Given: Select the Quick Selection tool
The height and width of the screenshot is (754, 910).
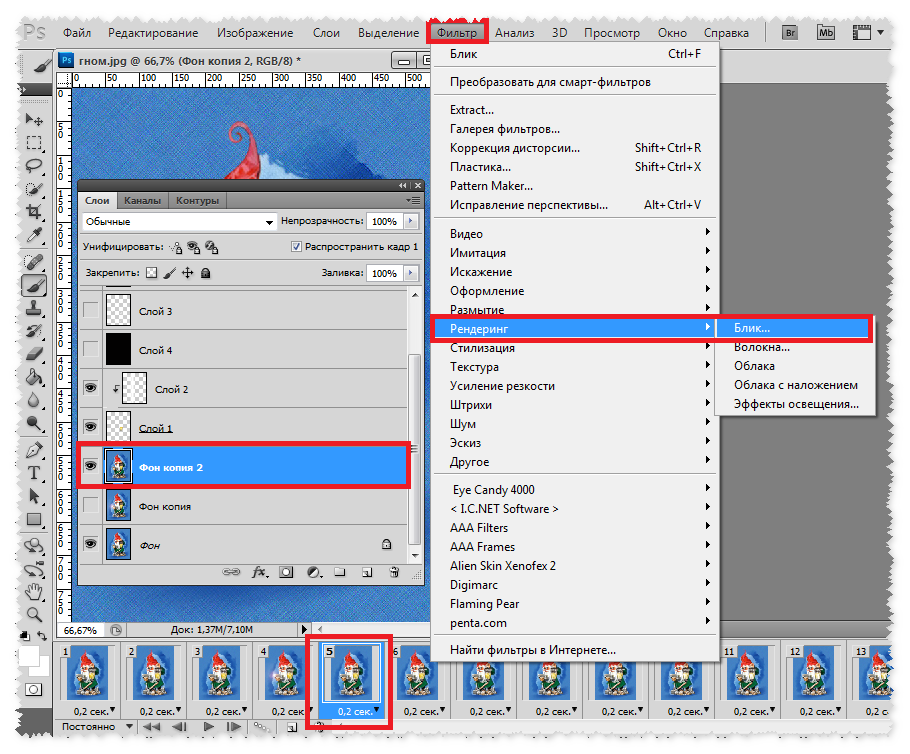Looking at the screenshot, I should pyautogui.click(x=34, y=189).
